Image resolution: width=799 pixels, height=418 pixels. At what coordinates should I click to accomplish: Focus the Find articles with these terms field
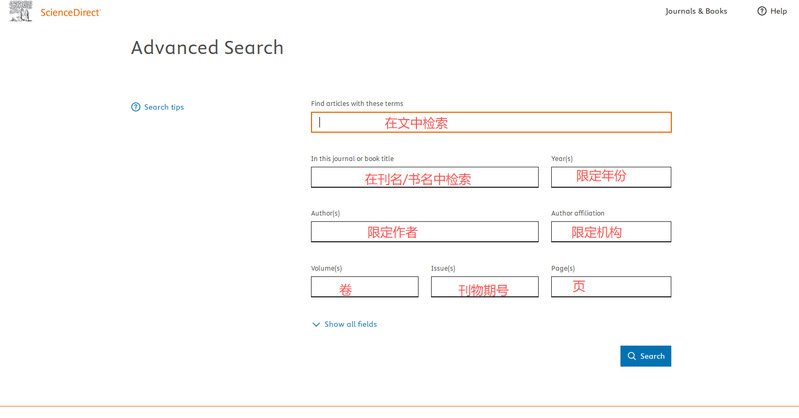[x=490, y=122]
